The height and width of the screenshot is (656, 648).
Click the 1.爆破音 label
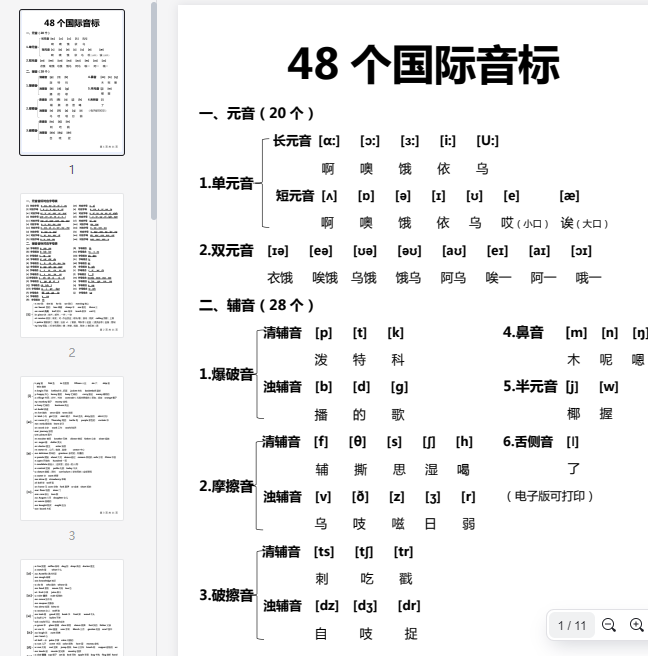(x=226, y=374)
